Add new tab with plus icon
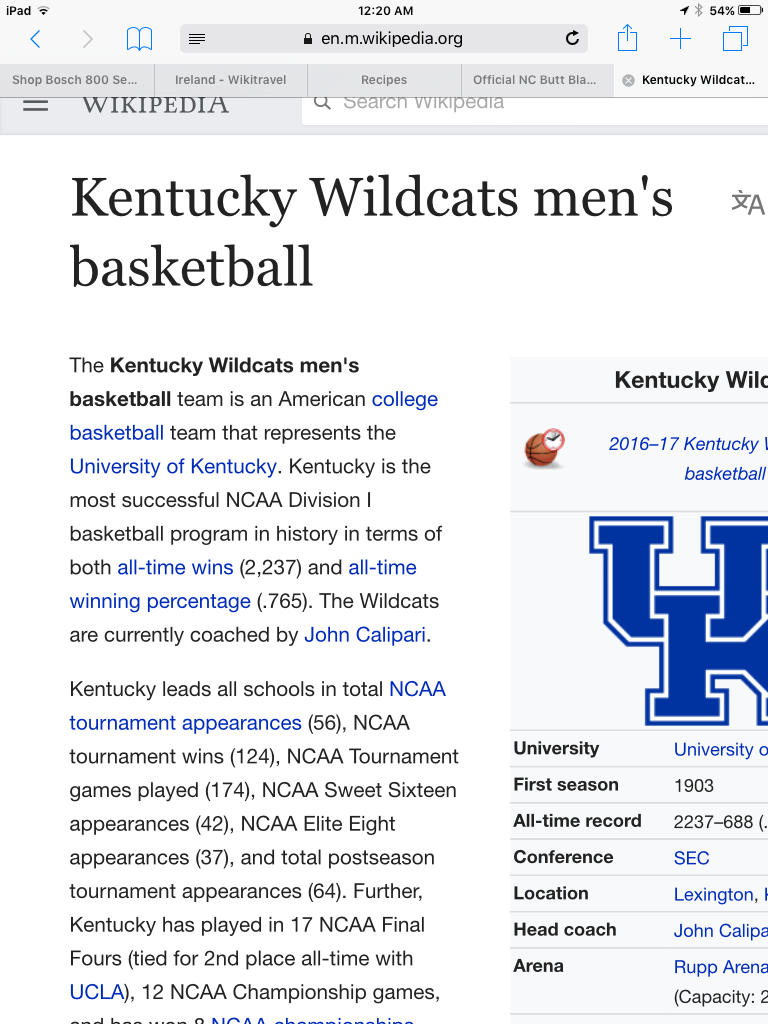768x1024 pixels. (680, 39)
